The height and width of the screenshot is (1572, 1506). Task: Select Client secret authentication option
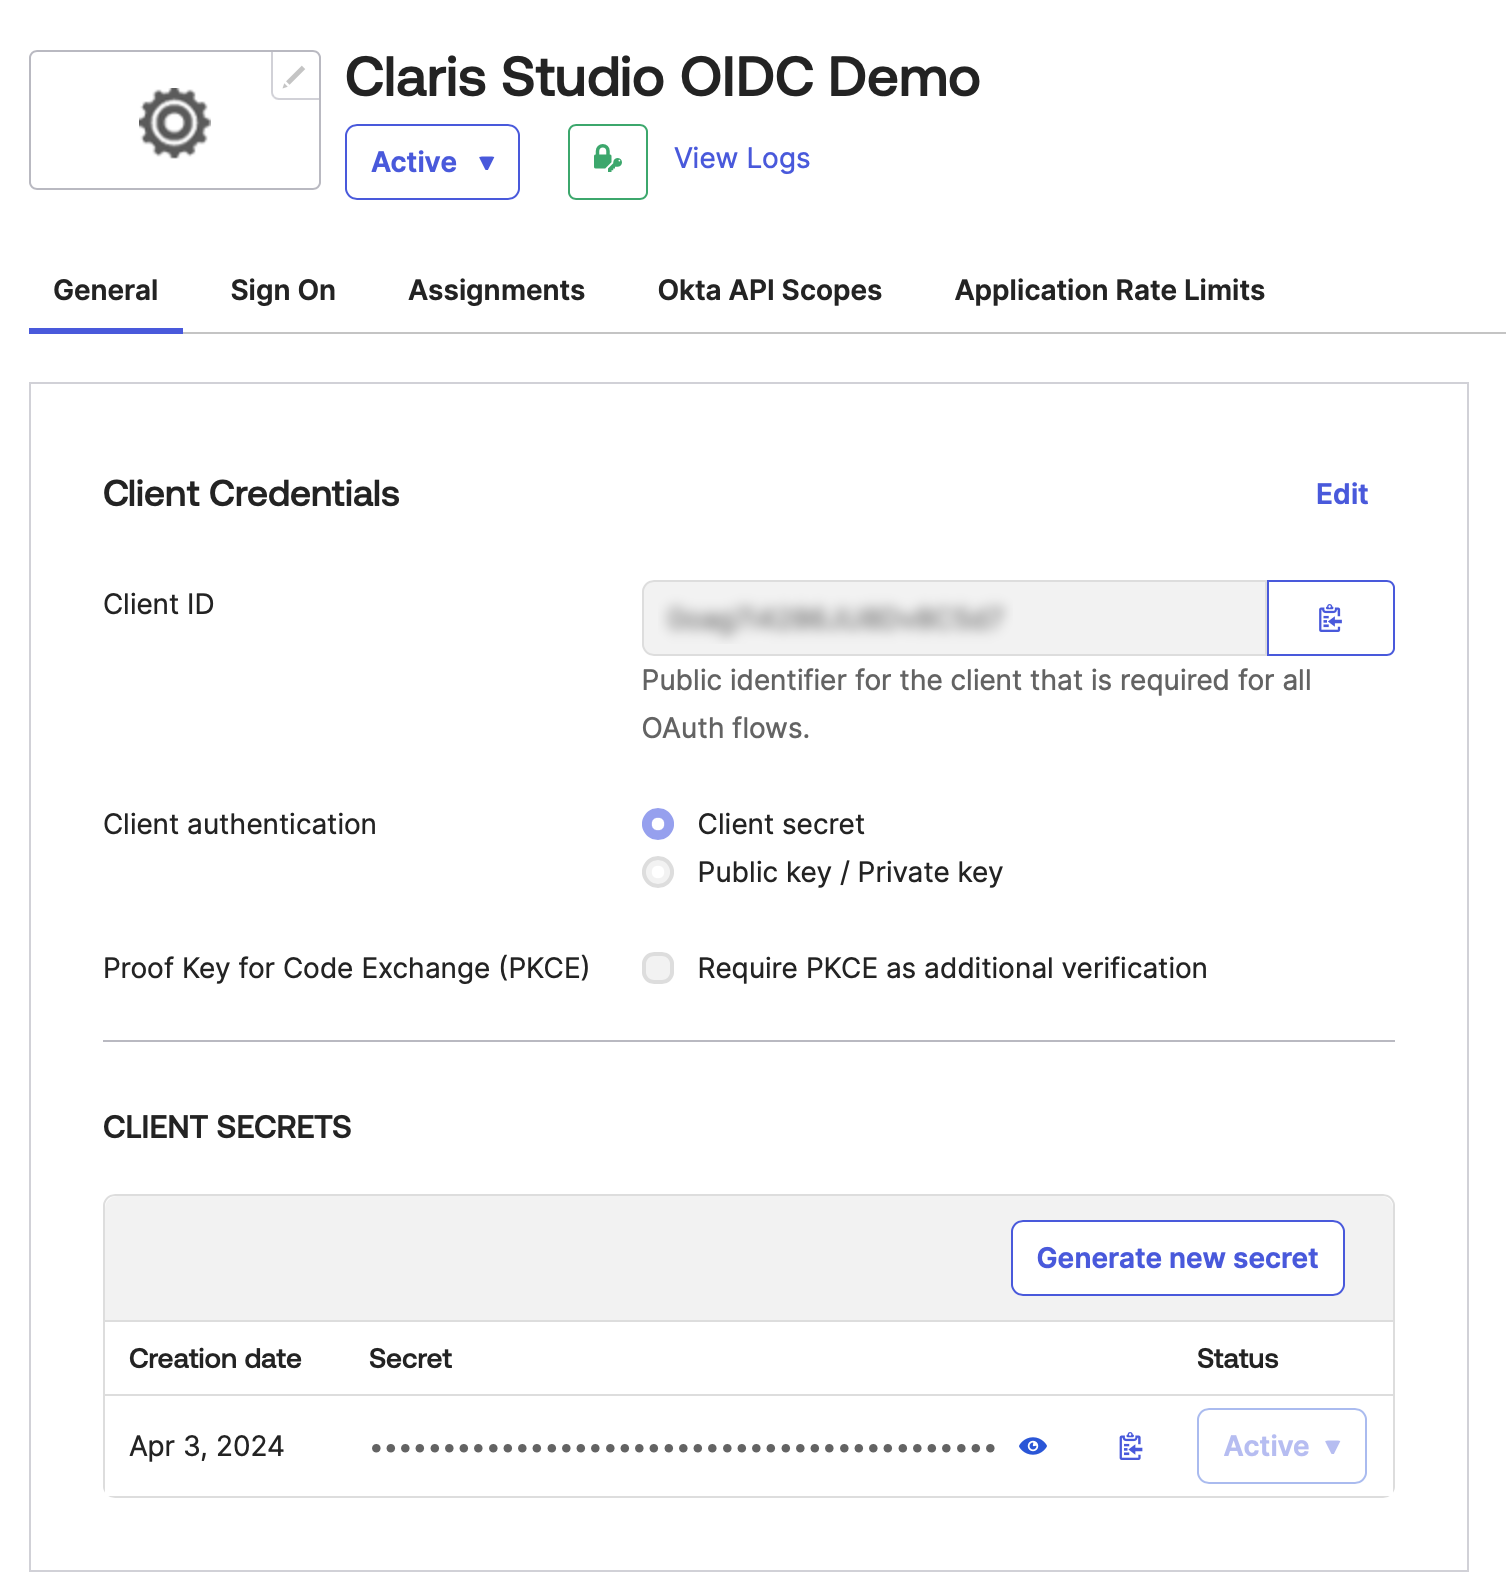click(x=658, y=824)
